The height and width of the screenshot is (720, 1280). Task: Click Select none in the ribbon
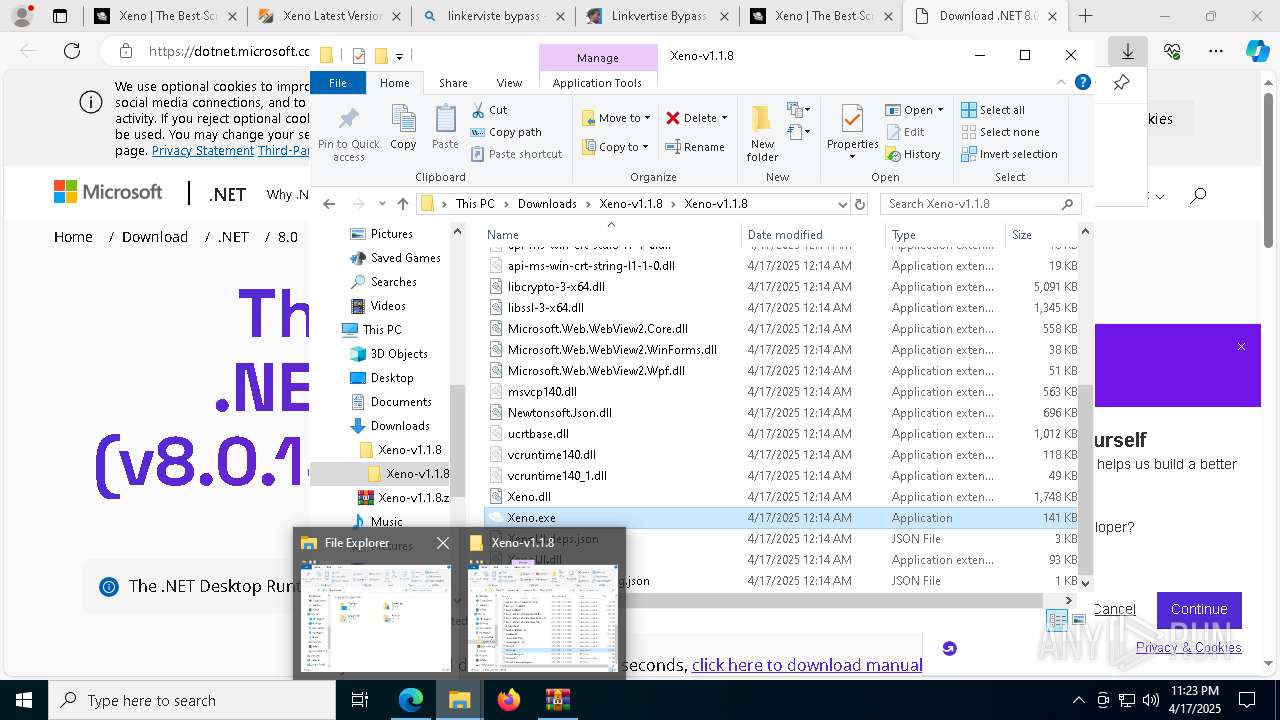pos(1000,132)
